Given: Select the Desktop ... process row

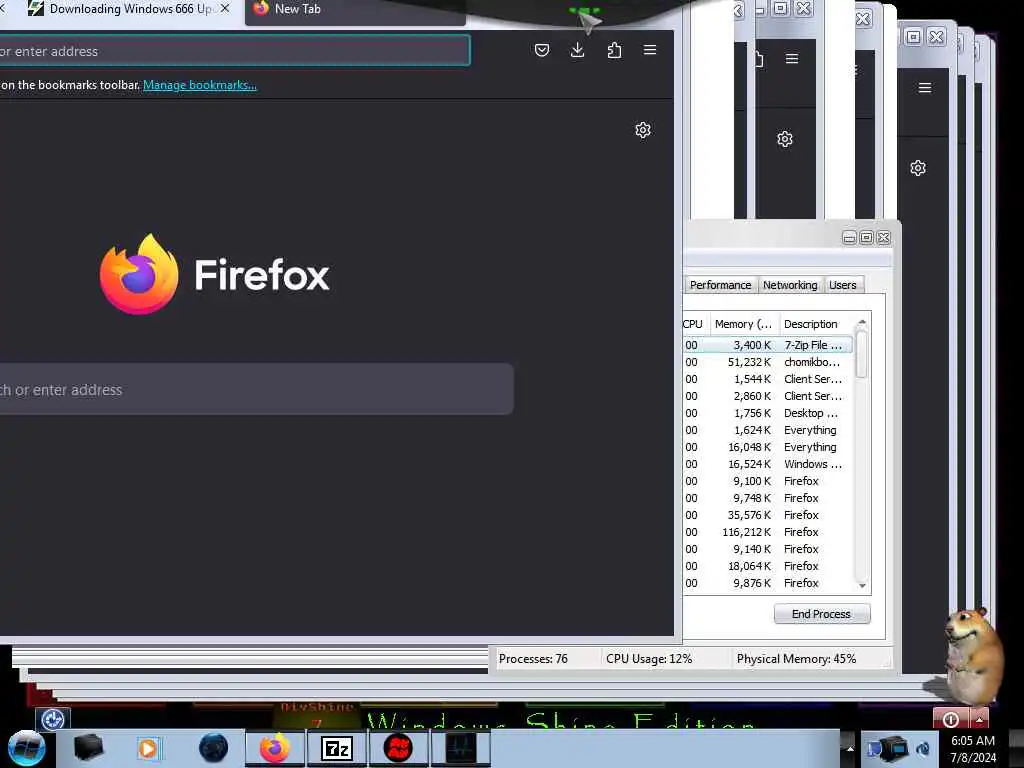Looking at the screenshot, I should pos(767,413).
